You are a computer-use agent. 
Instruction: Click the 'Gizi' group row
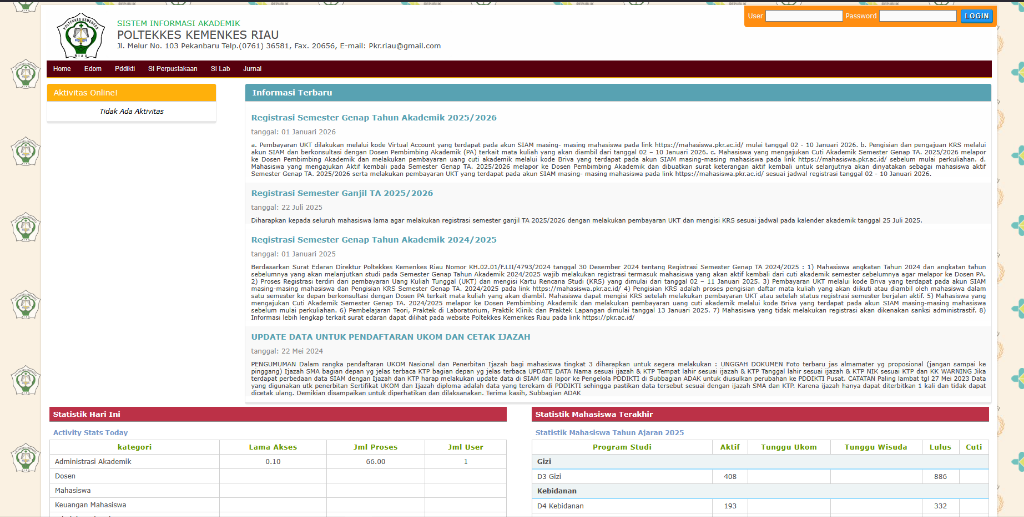click(760, 462)
